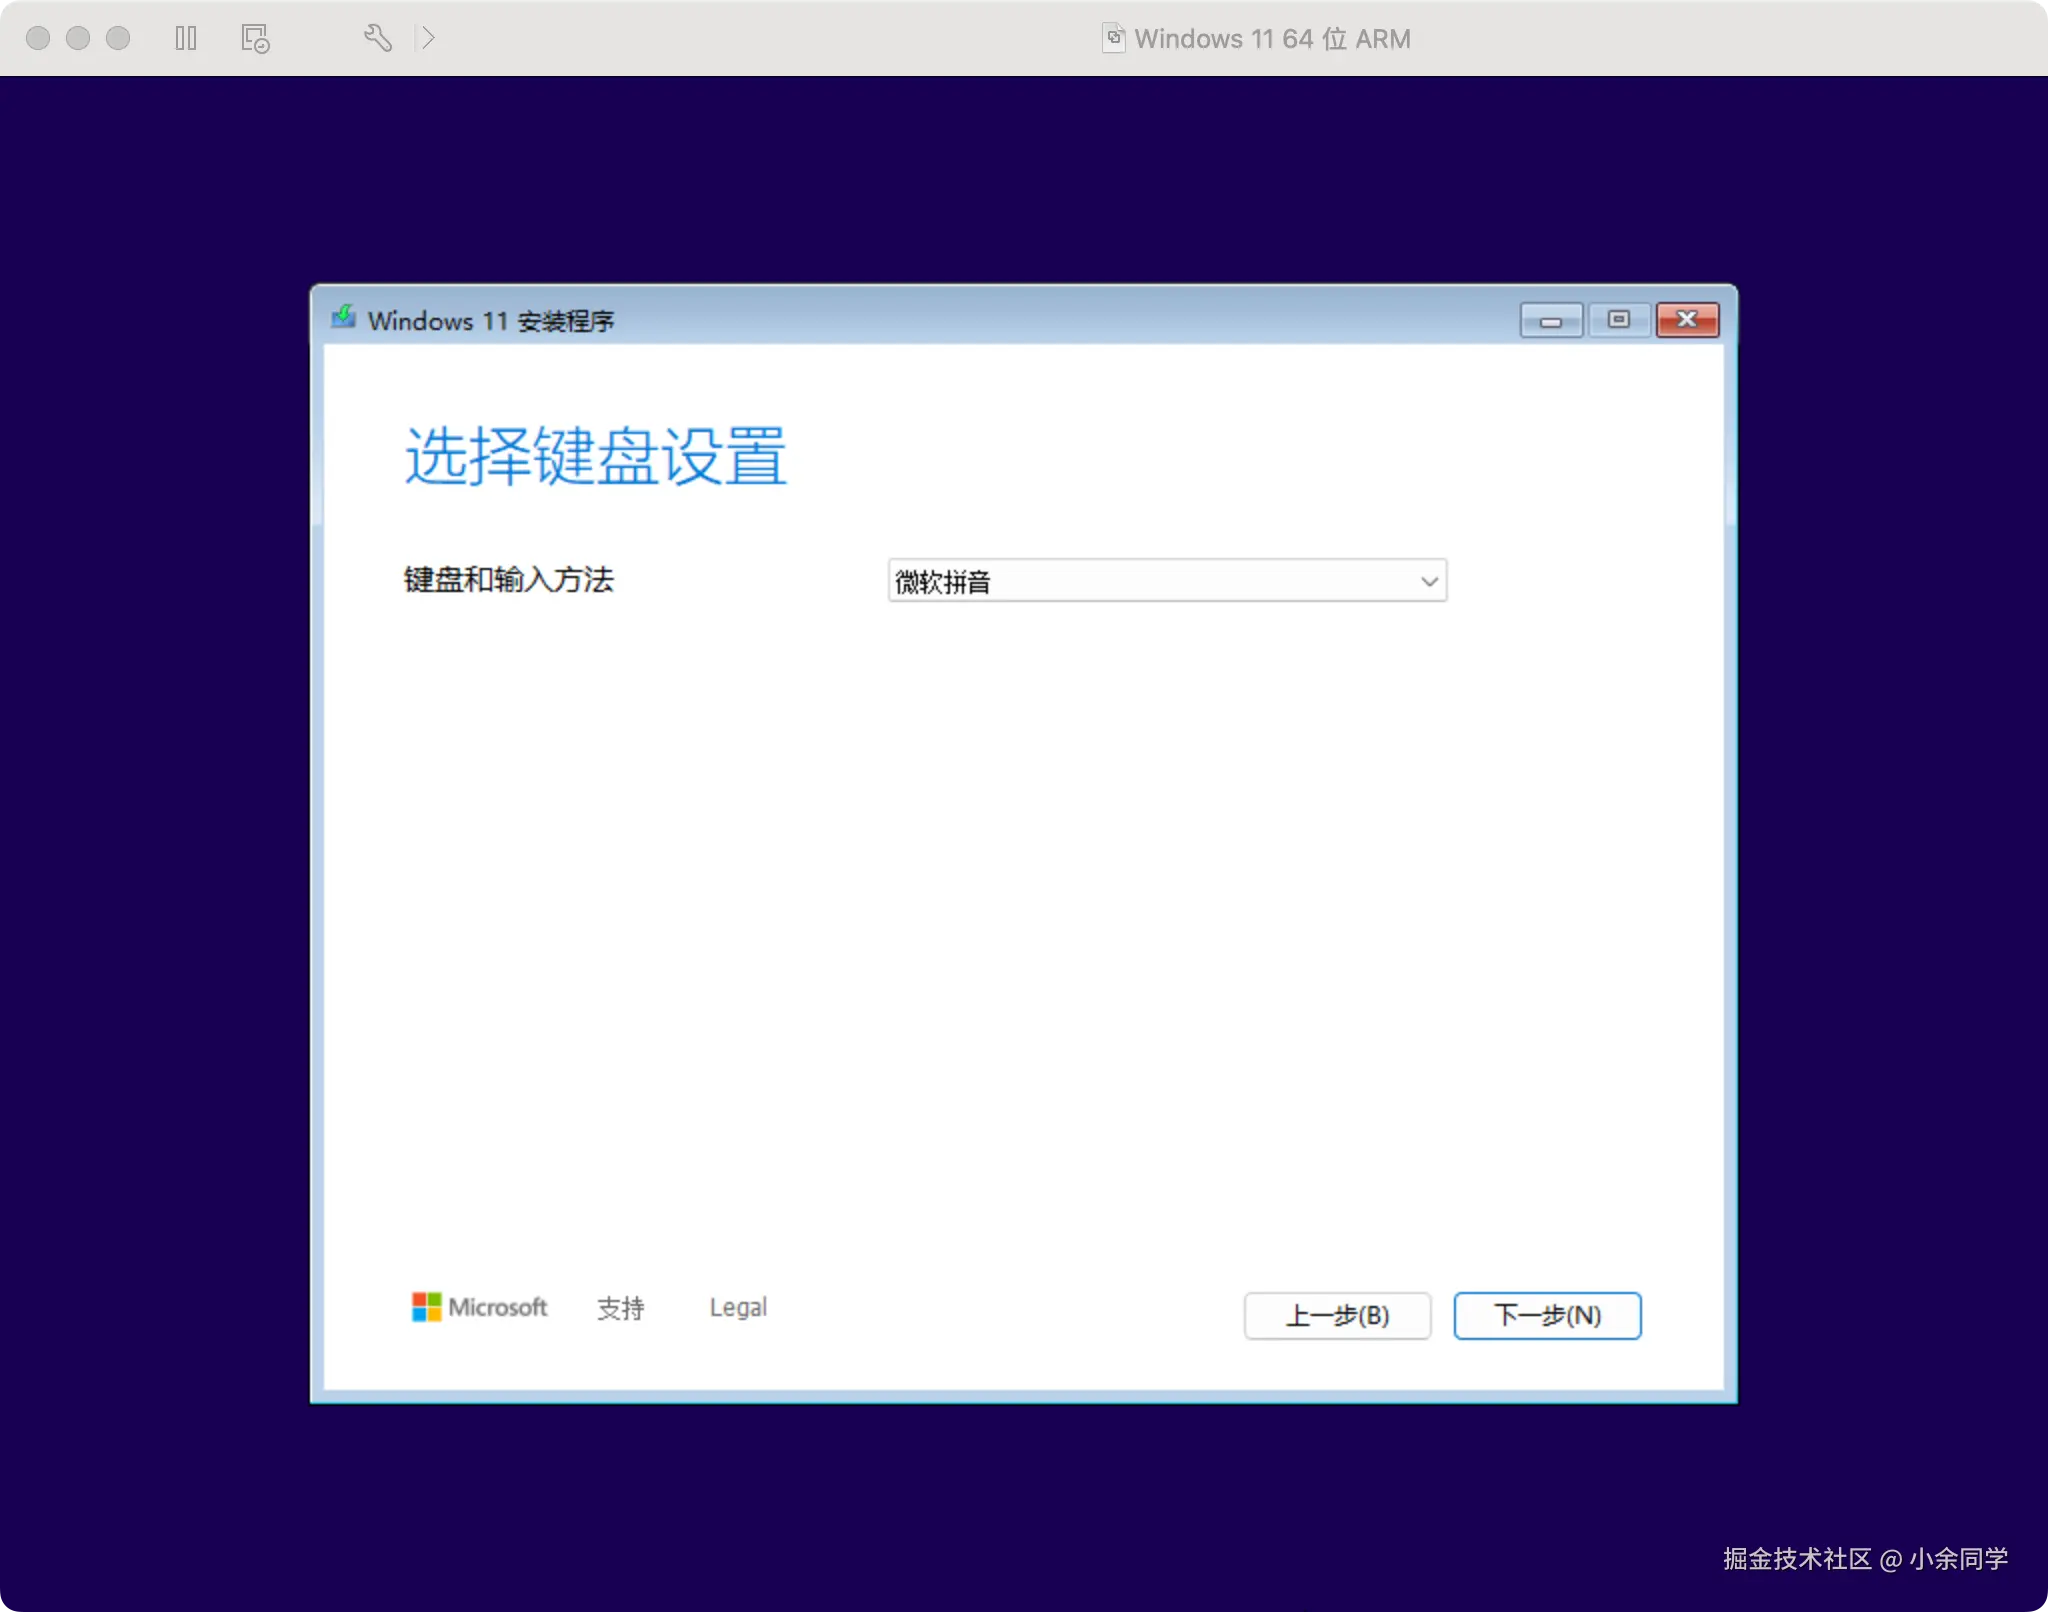Click the 选择键盘设置 heading text

tap(596, 456)
